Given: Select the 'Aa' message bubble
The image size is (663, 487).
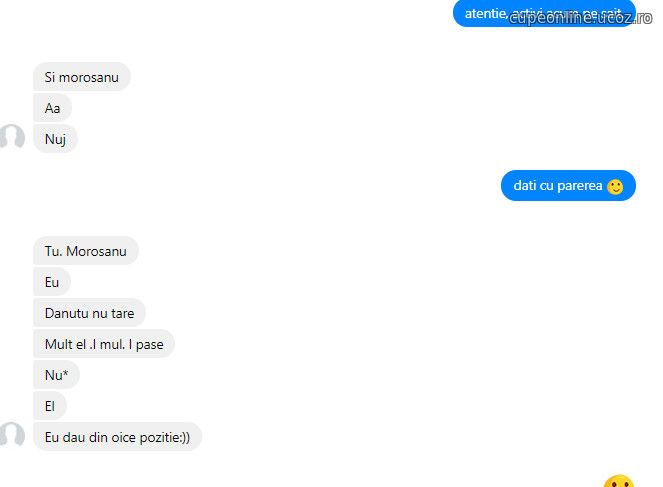Looking at the screenshot, I should [x=52, y=108].
